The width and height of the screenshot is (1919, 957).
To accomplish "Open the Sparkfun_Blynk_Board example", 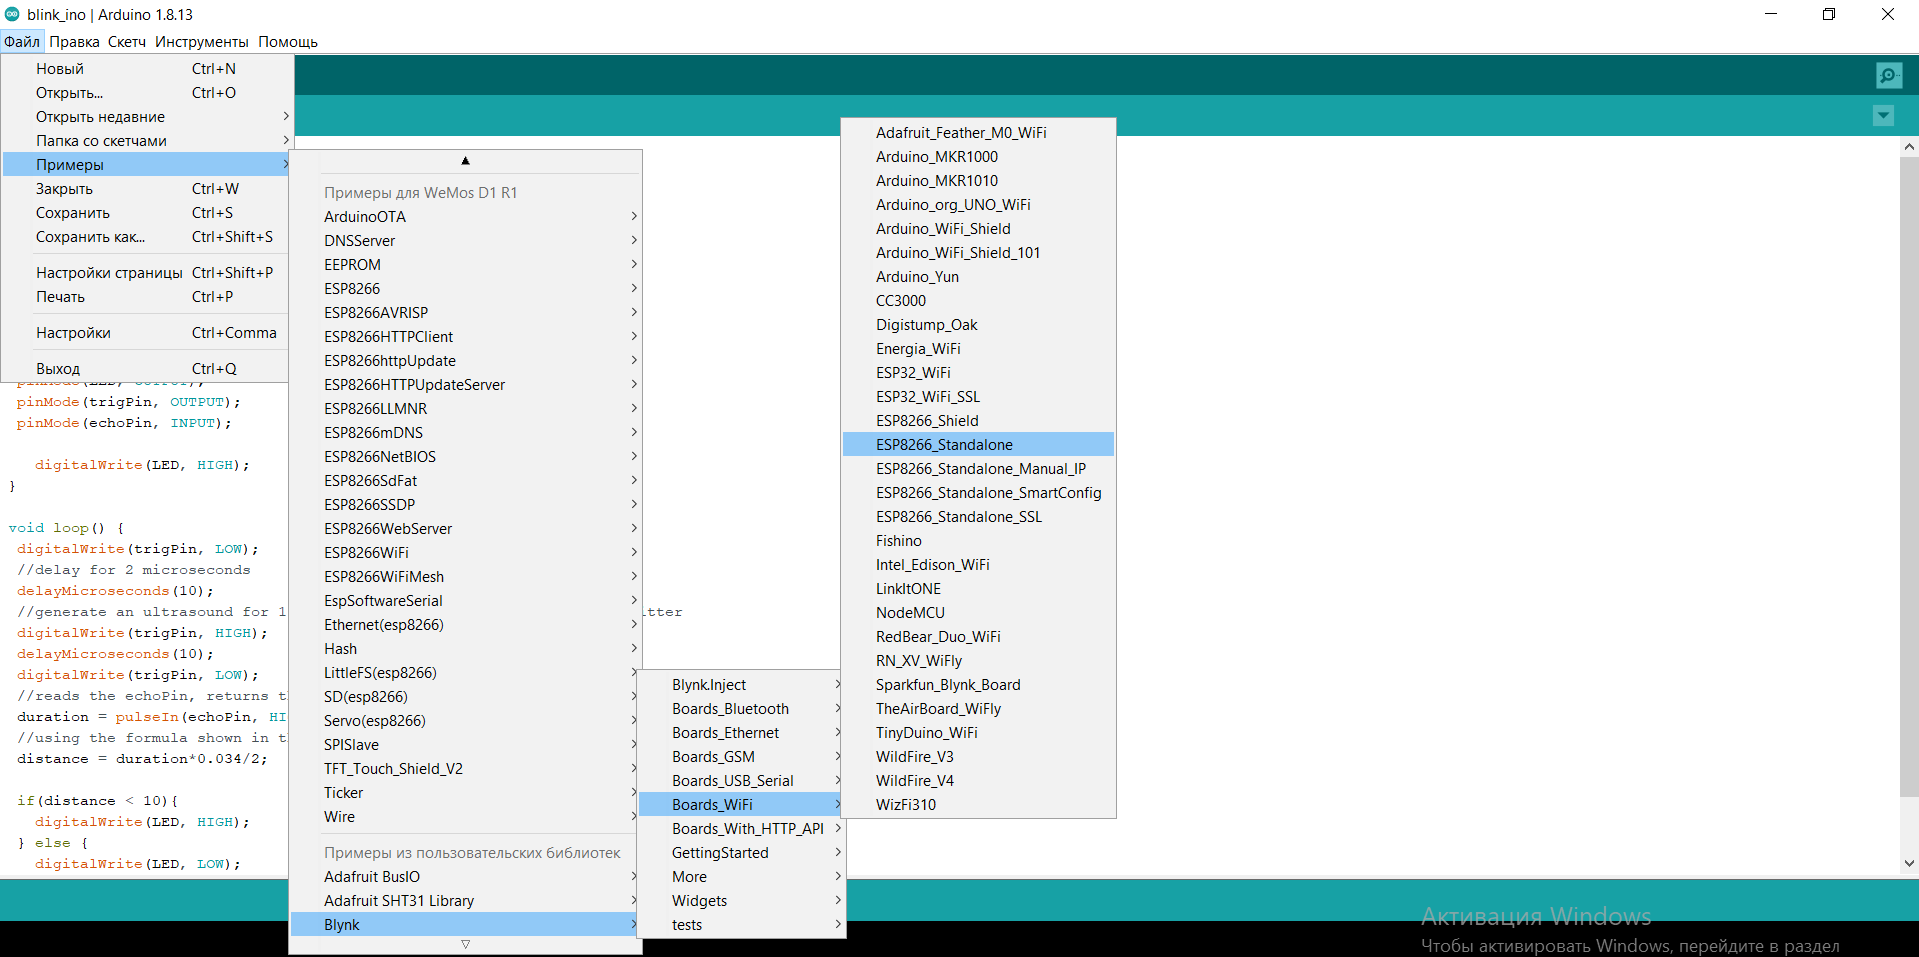I will pyautogui.click(x=978, y=685).
